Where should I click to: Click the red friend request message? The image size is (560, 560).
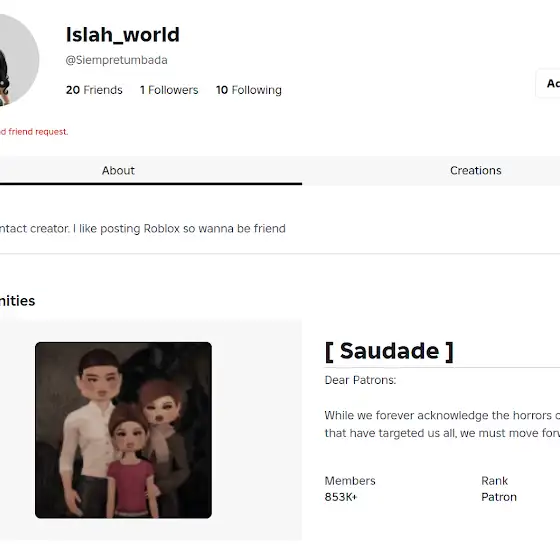click(x=34, y=132)
